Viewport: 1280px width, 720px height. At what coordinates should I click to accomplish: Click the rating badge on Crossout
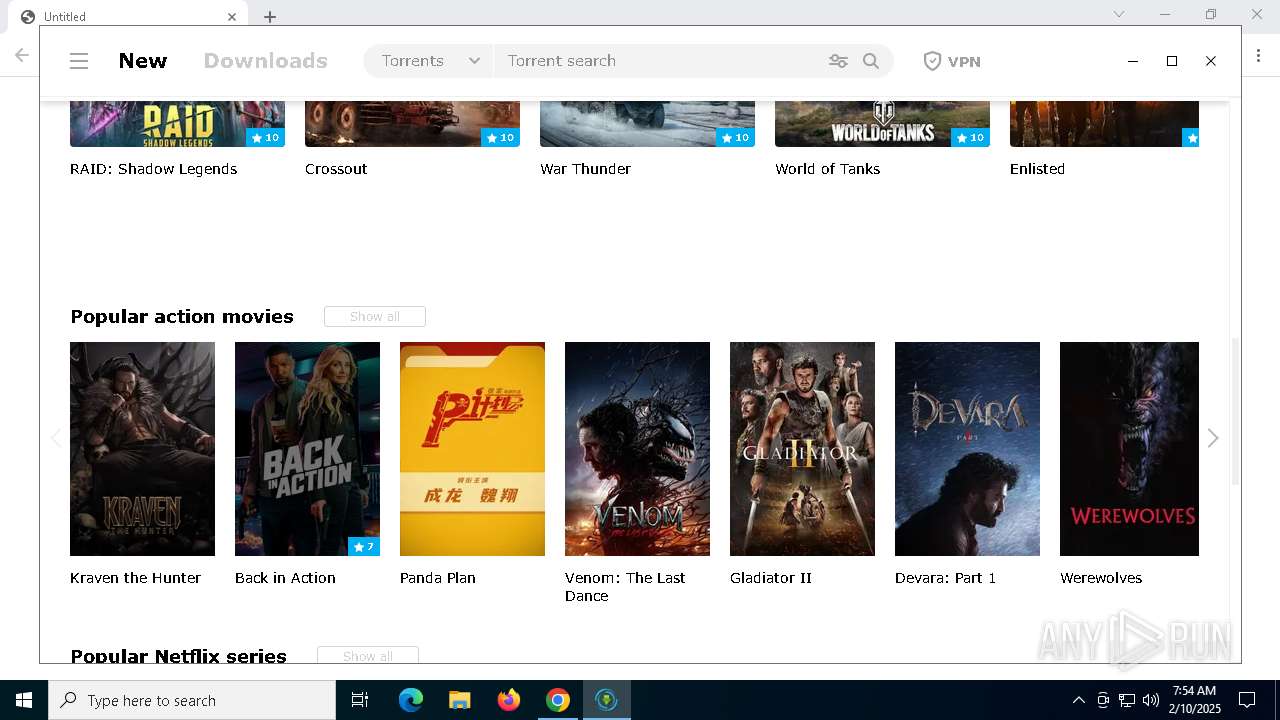pyautogui.click(x=500, y=137)
